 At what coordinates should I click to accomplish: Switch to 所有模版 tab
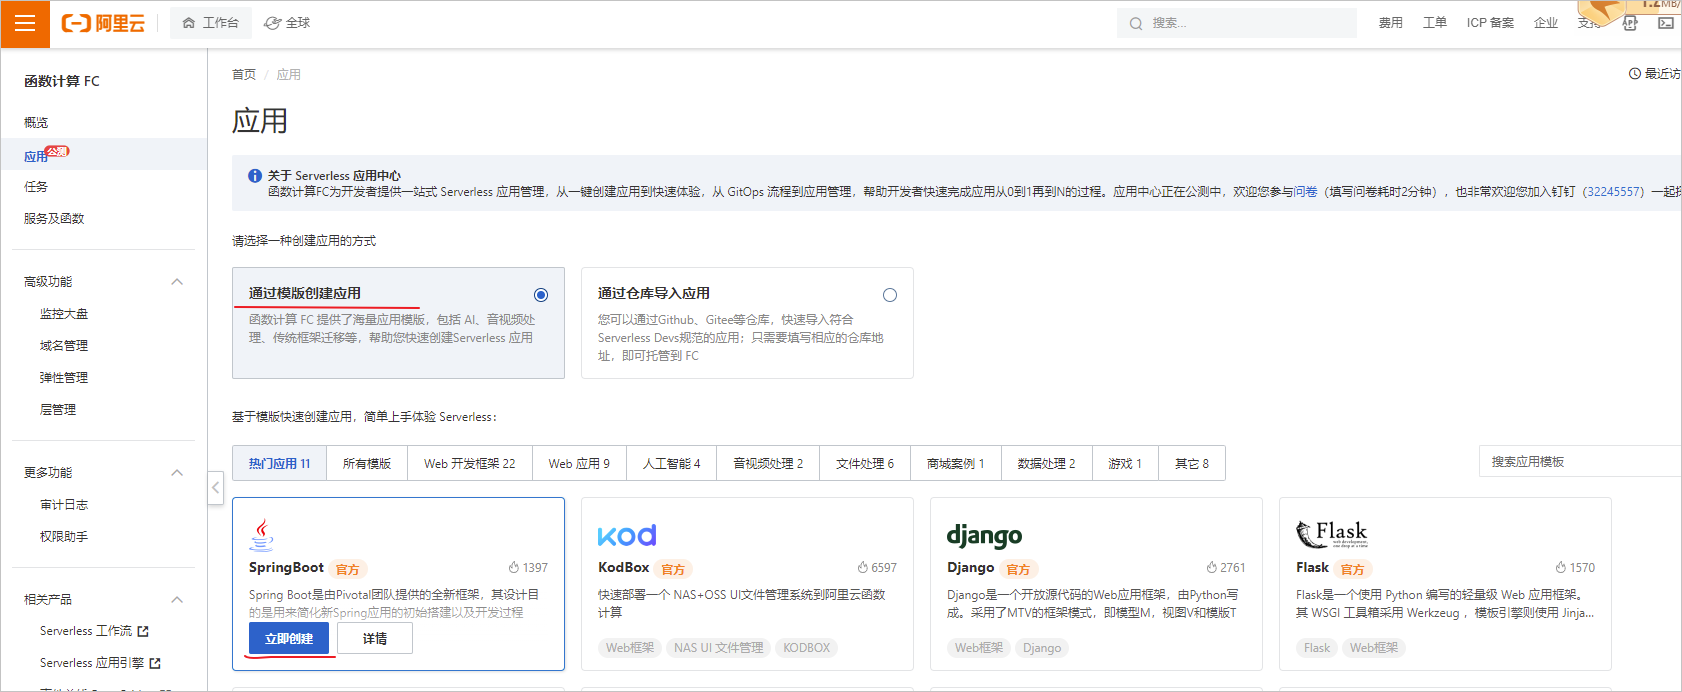[x=367, y=464]
